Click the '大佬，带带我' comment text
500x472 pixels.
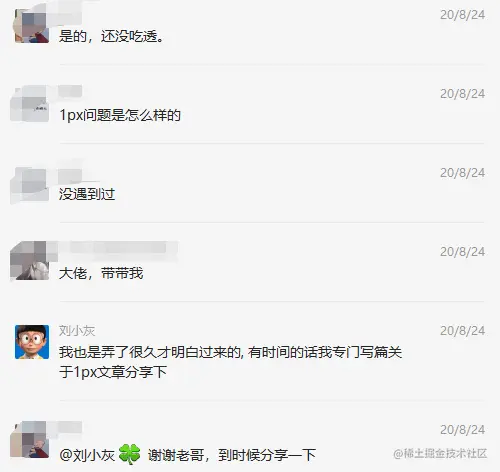click(101, 273)
